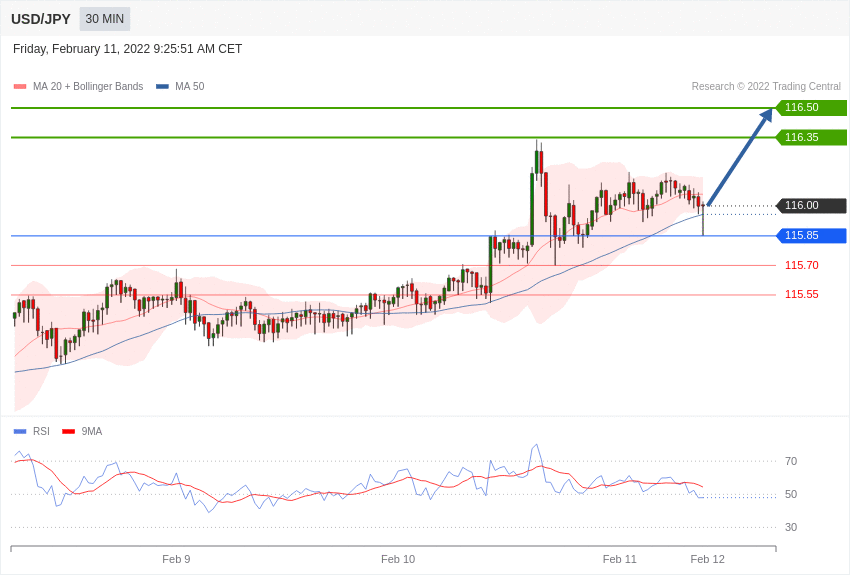Click the 9MA legend label
The height and width of the screenshot is (576, 850).
pos(92,431)
